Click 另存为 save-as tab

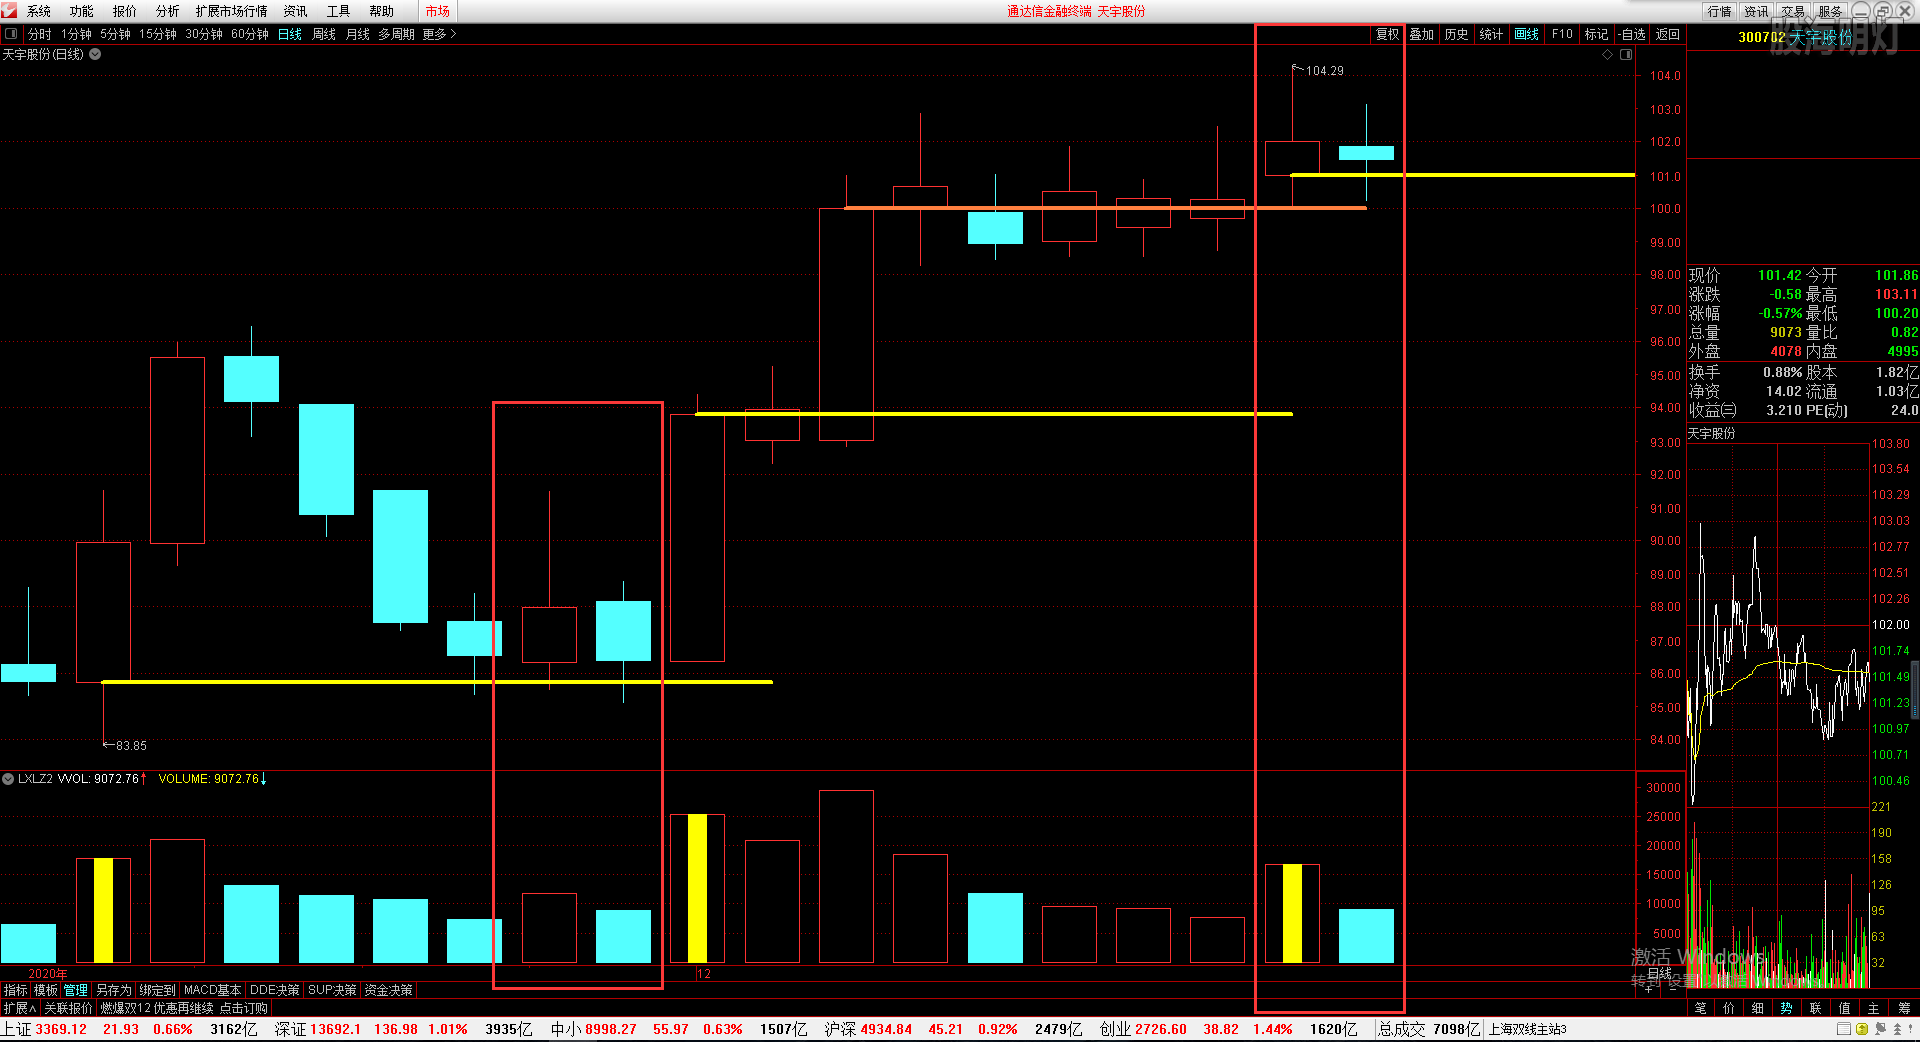tap(114, 990)
